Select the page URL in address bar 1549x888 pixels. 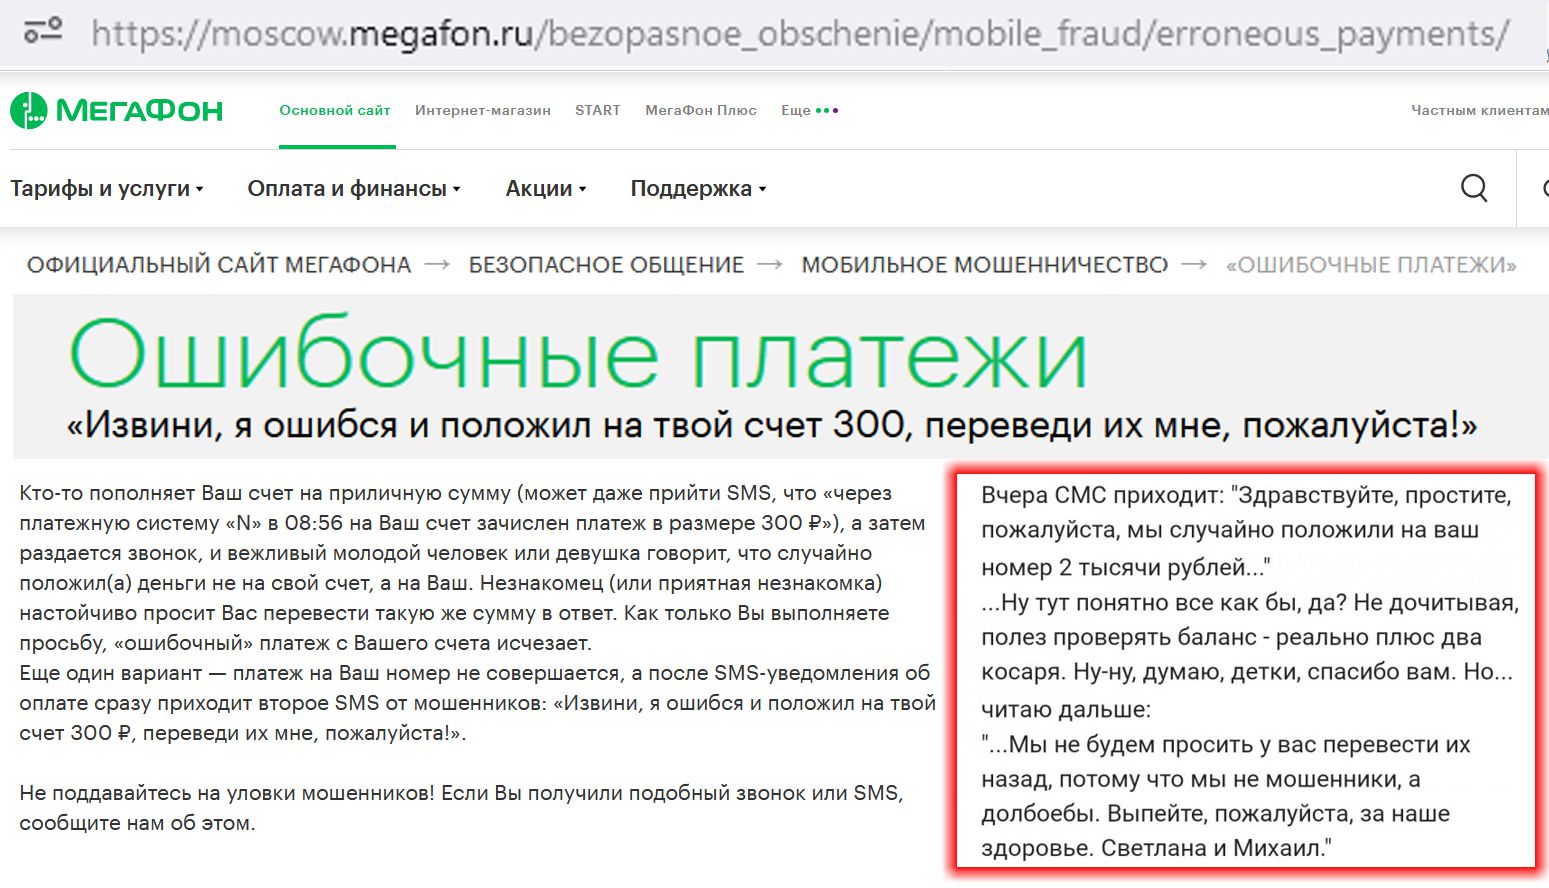click(x=800, y=33)
